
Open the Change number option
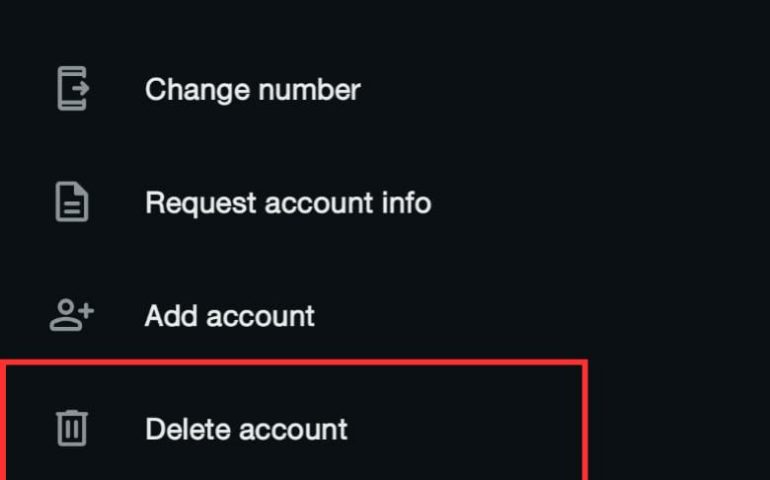pyautogui.click(x=252, y=89)
